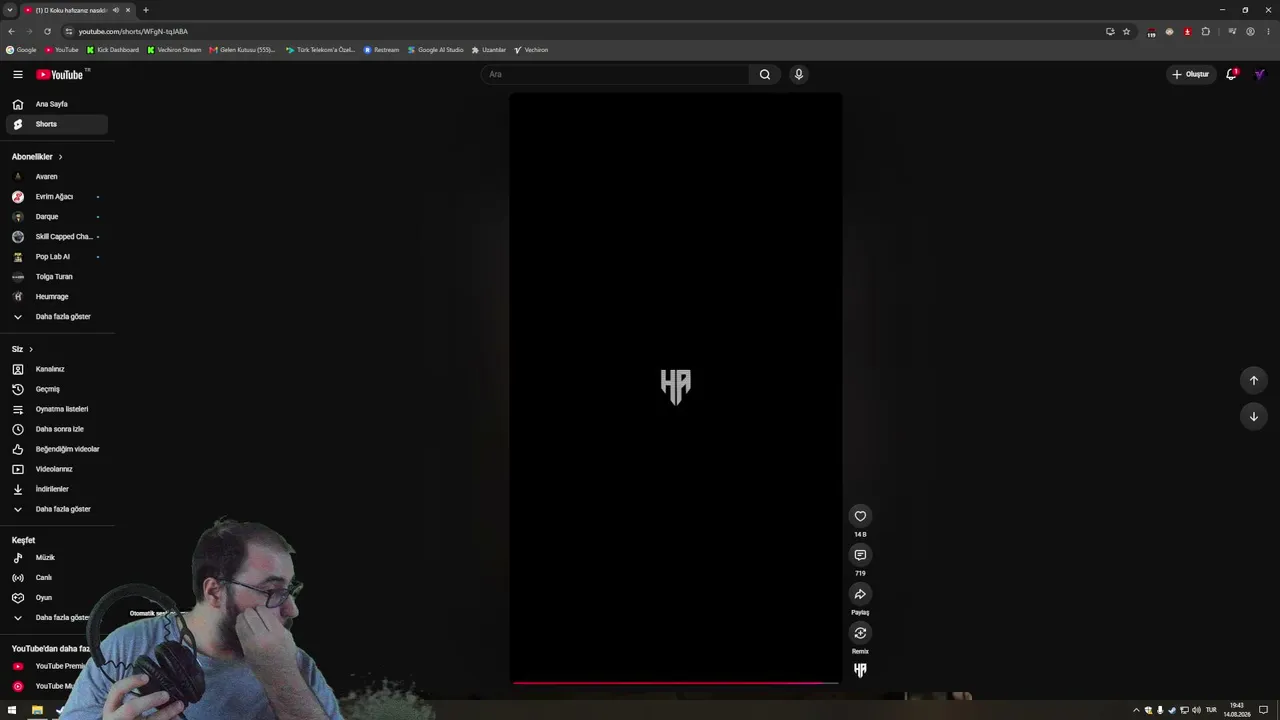Open Beğendiğim videolar liked videos

pos(57,449)
